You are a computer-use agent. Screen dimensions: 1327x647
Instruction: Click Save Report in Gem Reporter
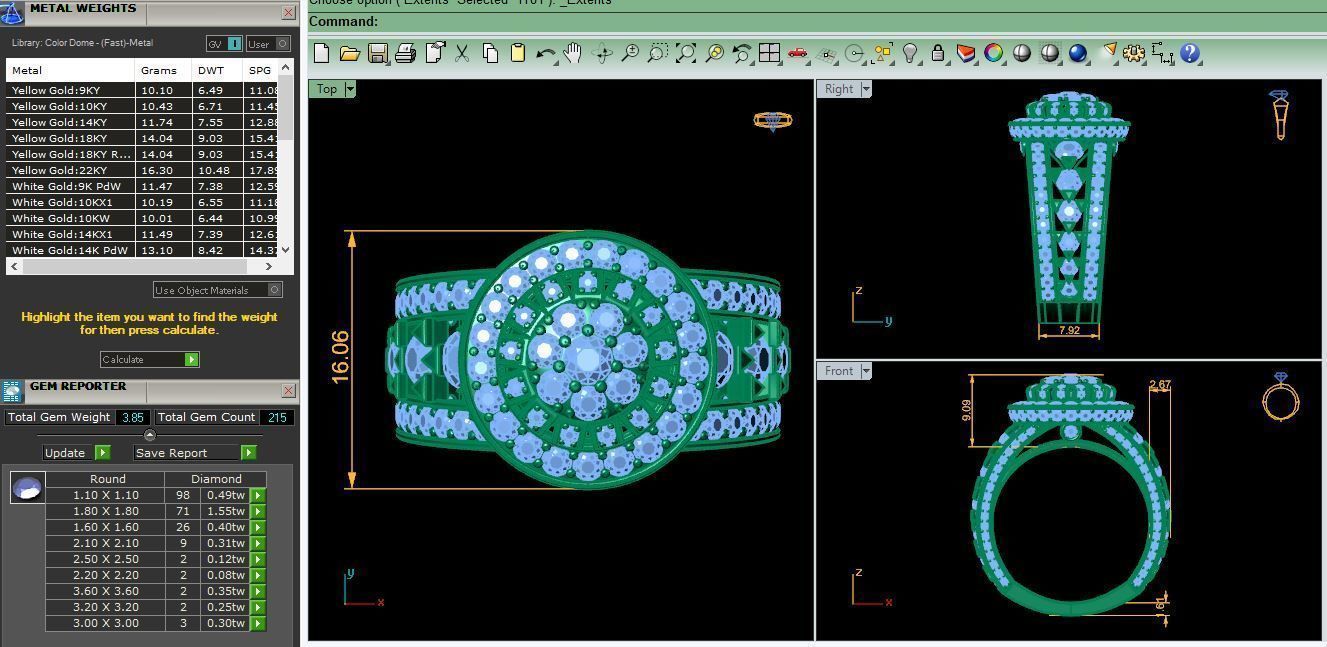coord(182,452)
